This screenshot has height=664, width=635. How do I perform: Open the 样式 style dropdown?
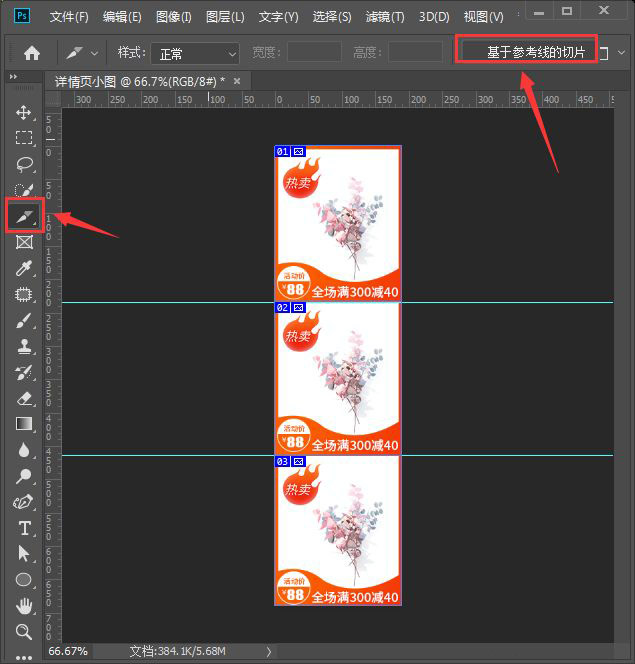tap(195, 54)
